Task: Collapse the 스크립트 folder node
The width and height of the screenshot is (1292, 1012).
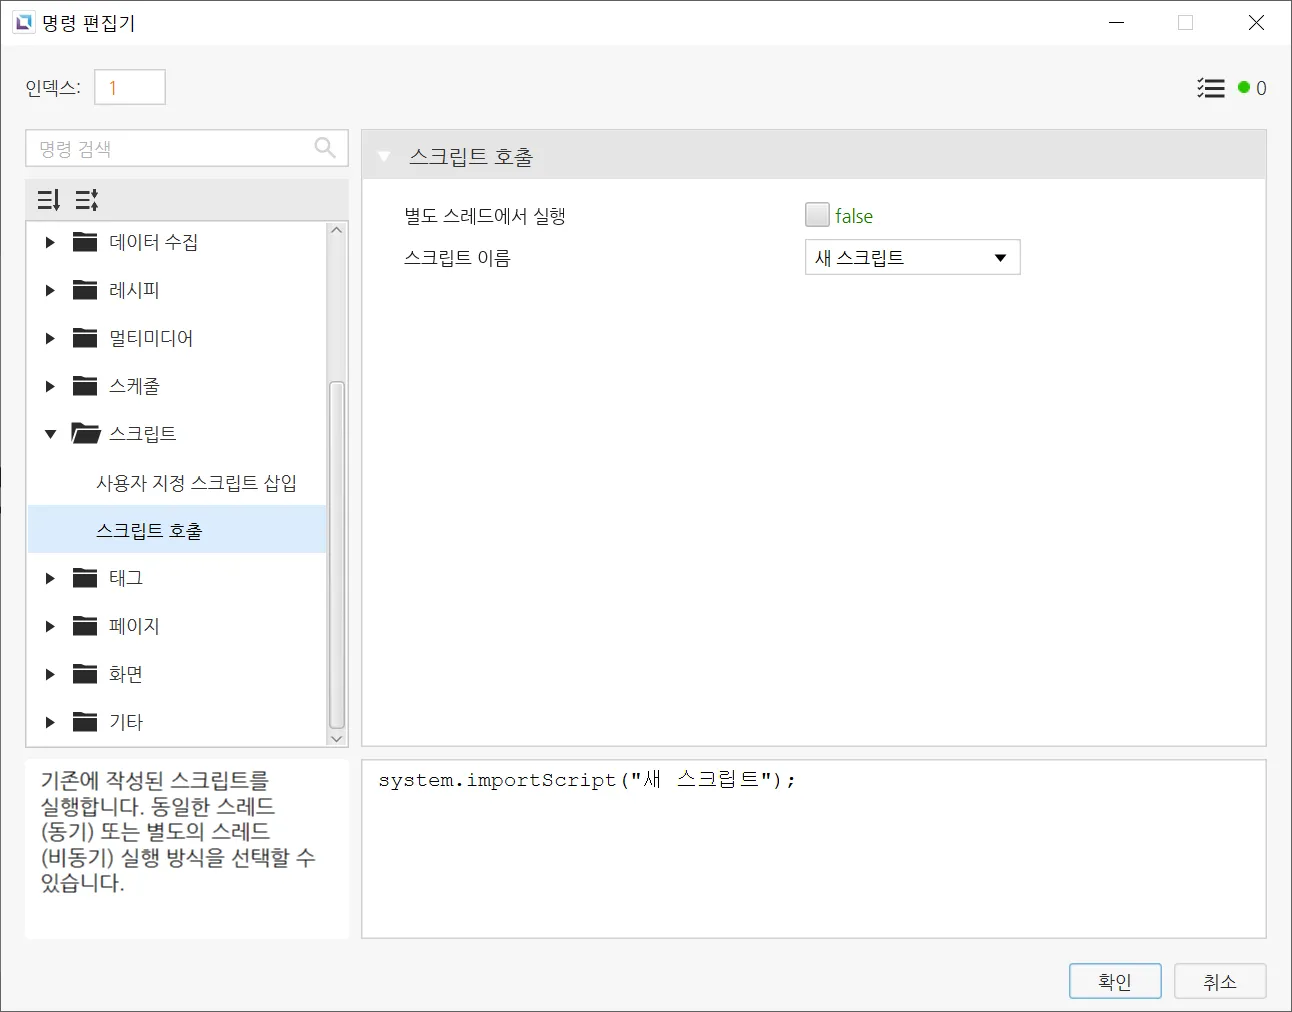Action: (50, 434)
